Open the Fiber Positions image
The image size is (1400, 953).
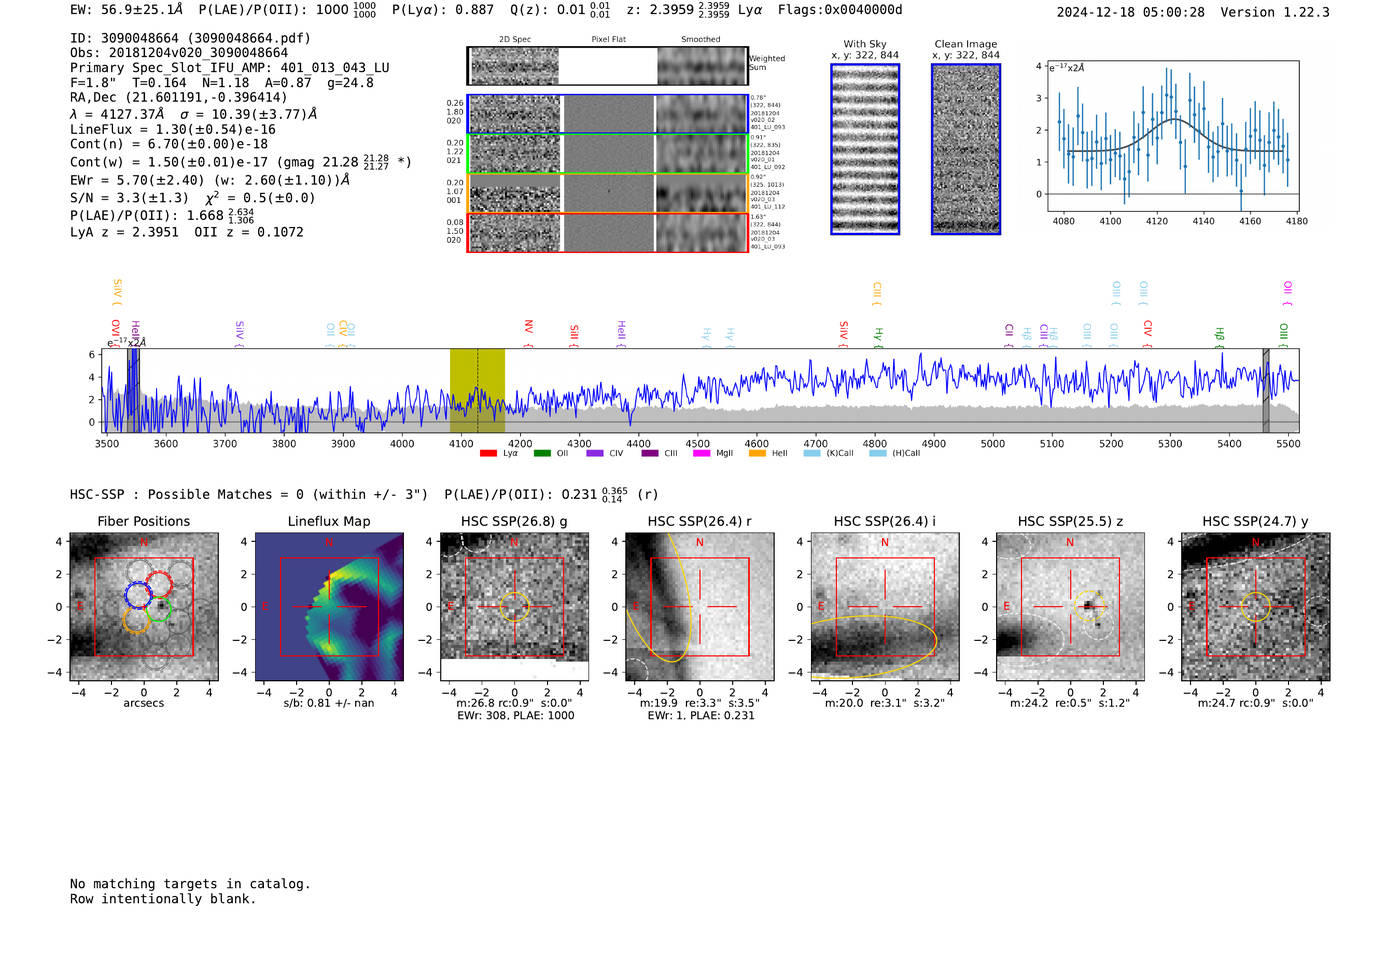[144, 607]
